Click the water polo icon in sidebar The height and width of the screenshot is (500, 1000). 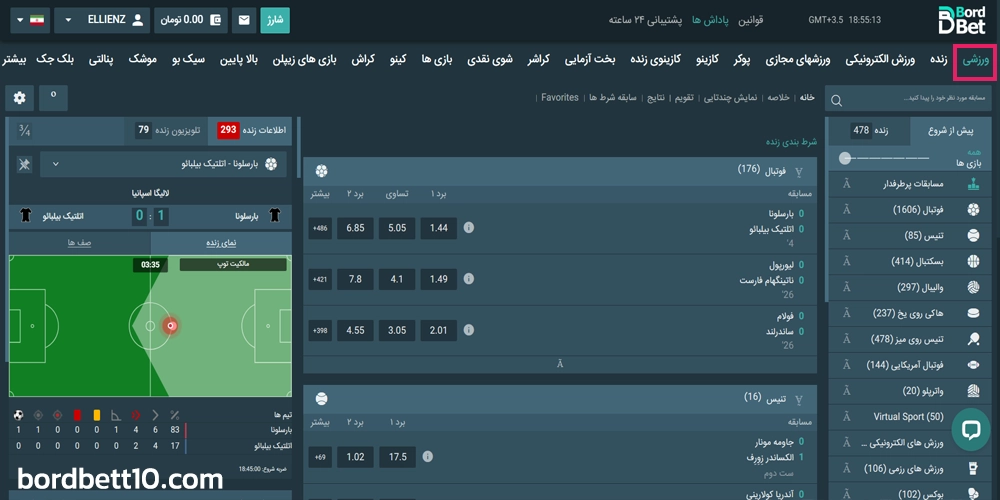973,391
